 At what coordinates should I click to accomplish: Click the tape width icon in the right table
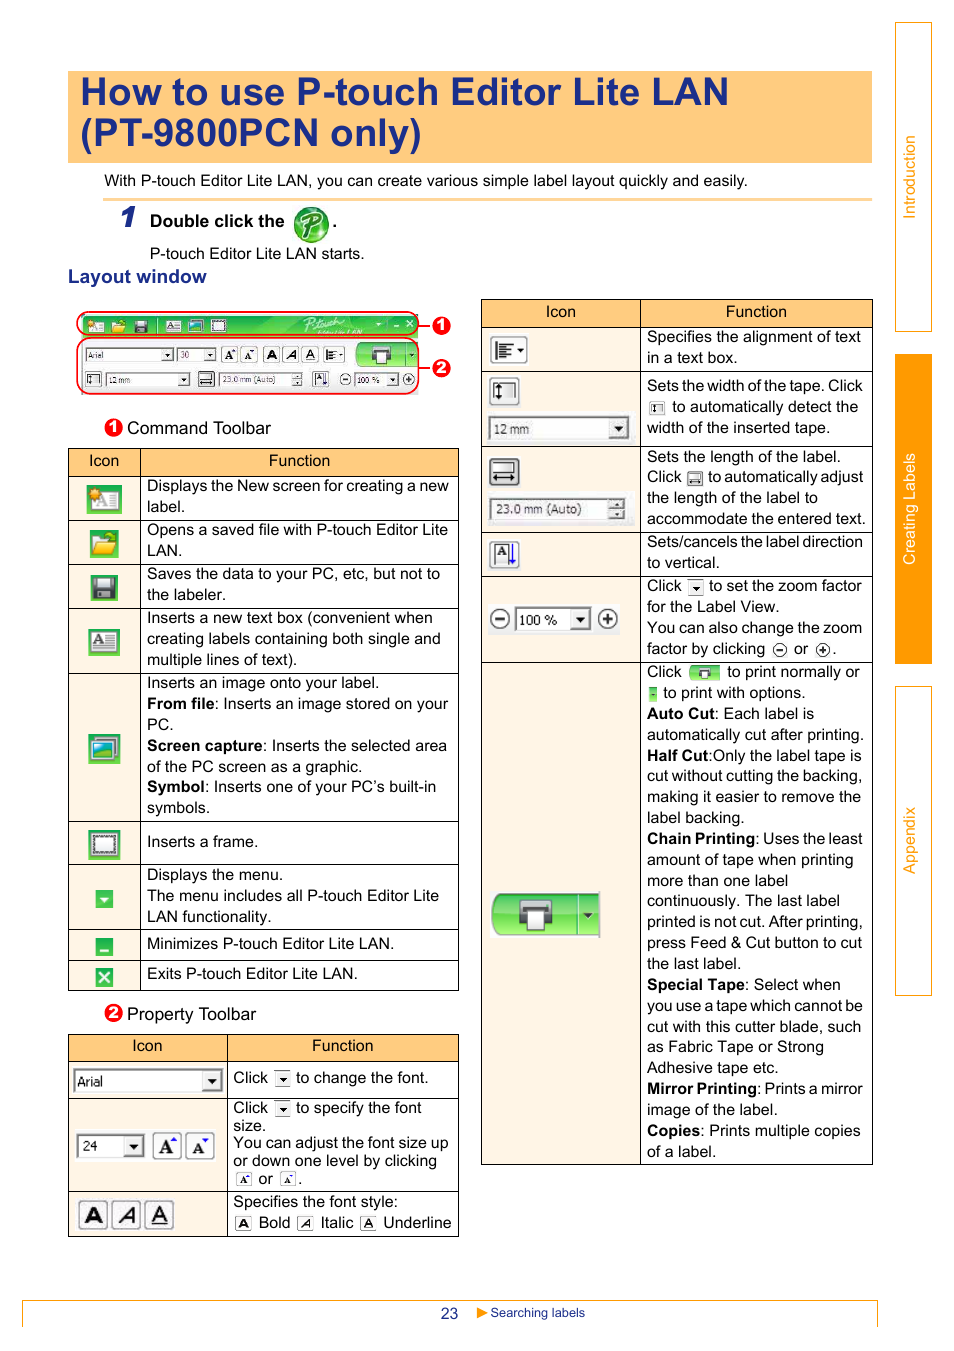click(x=504, y=391)
